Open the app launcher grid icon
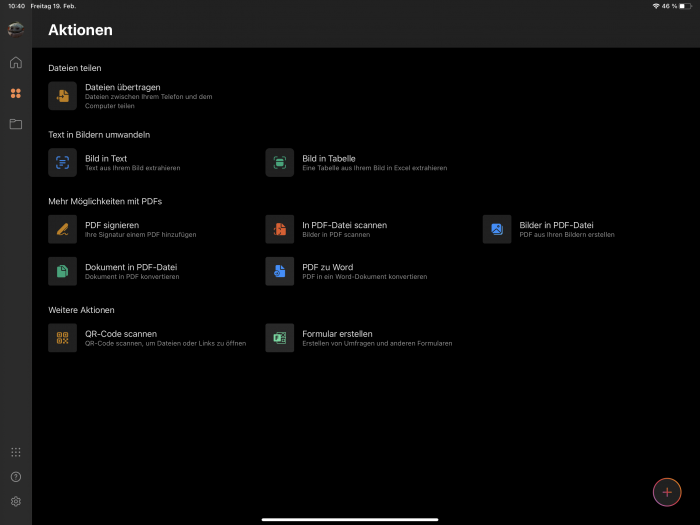 tap(16, 452)
